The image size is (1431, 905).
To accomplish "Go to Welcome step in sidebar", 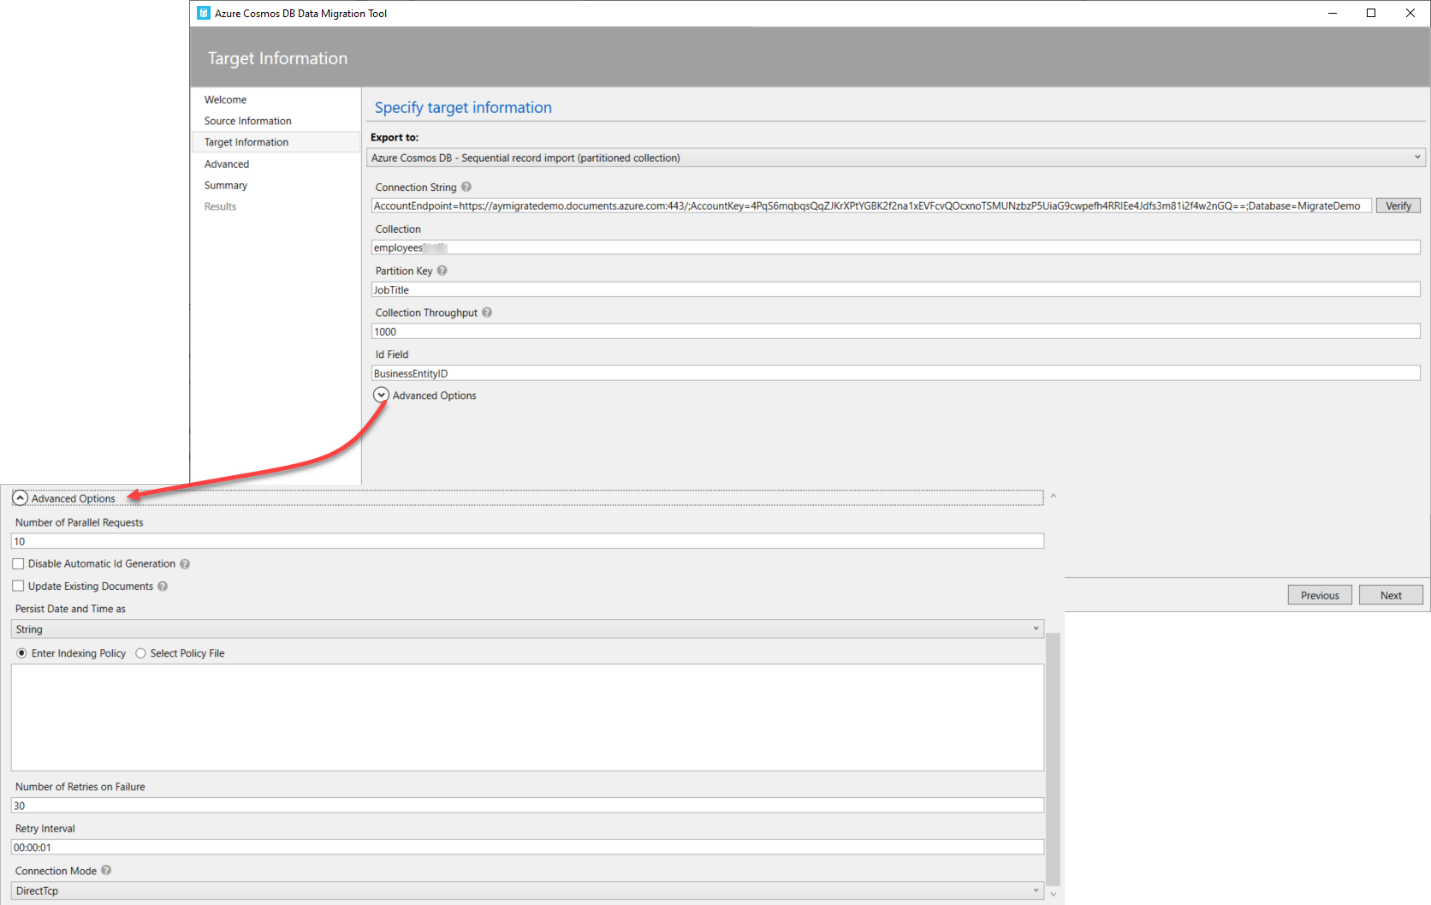I will (225, 100).
